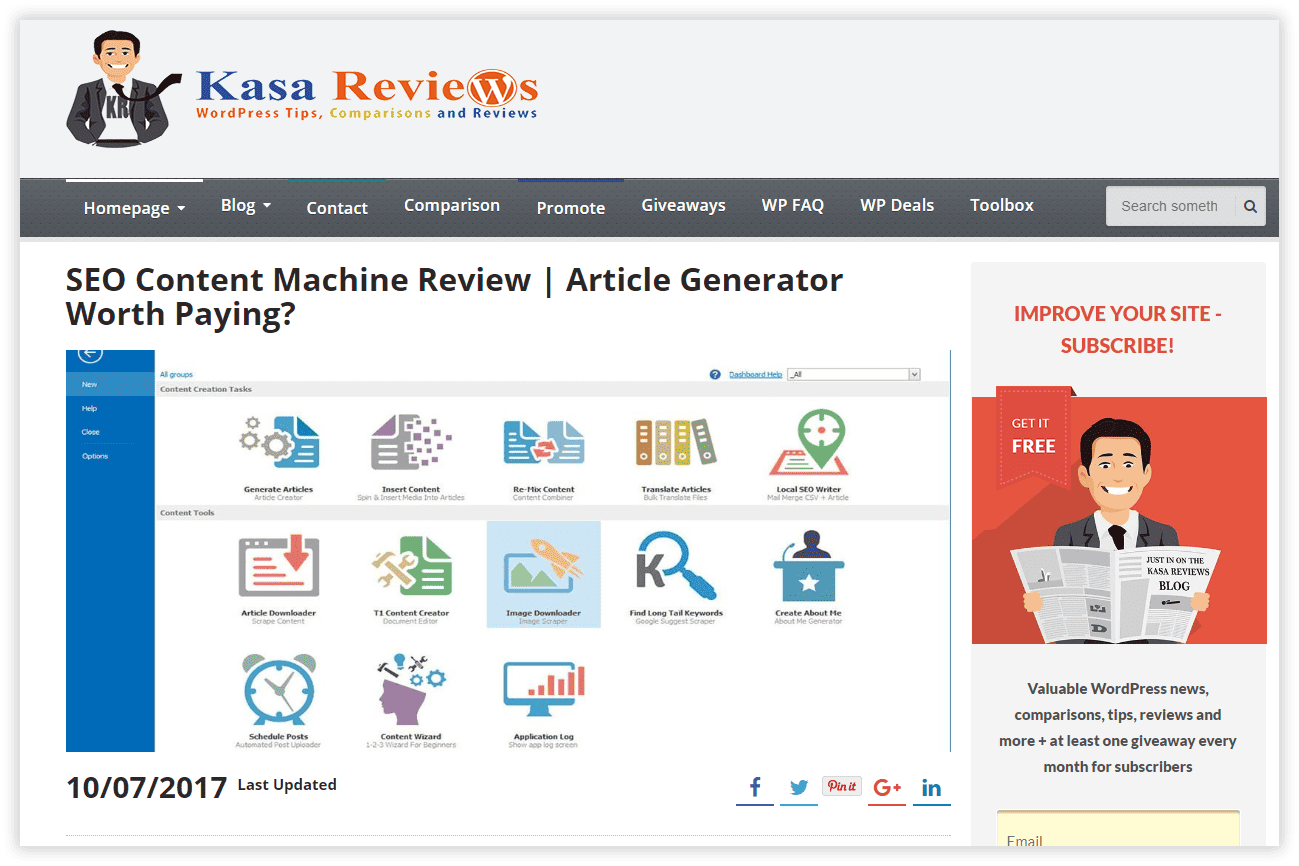Open the Blog menu dropdown
The width and height of the screenshot is (1299, 866).
[x=245, y=205]
